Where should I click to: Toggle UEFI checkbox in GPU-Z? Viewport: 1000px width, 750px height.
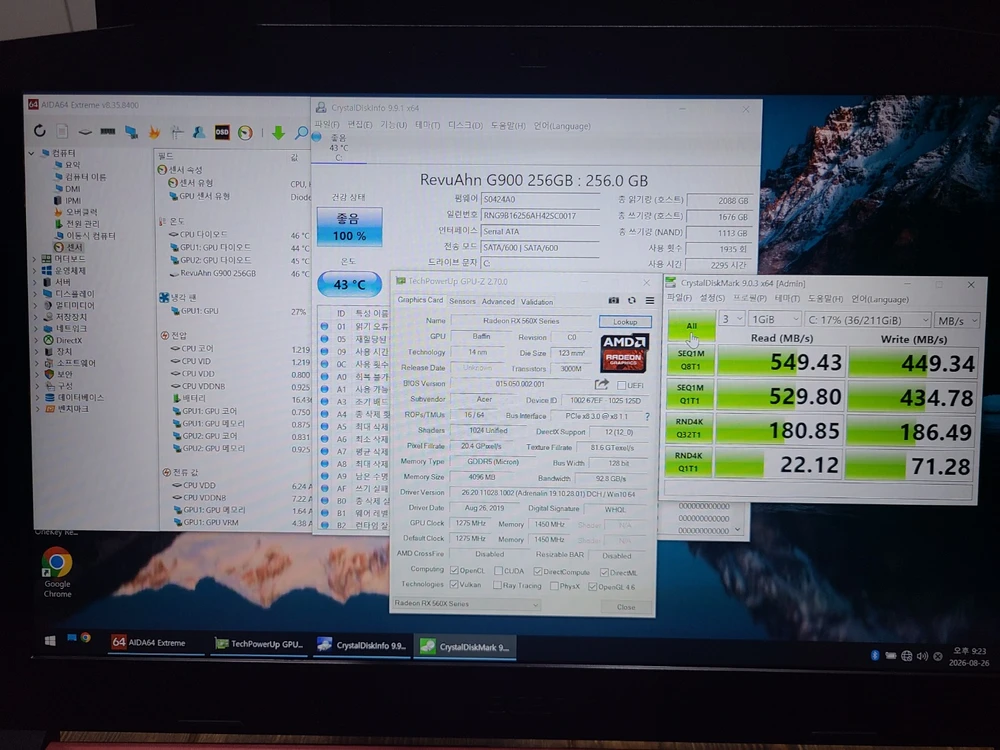tap(621, 385)
